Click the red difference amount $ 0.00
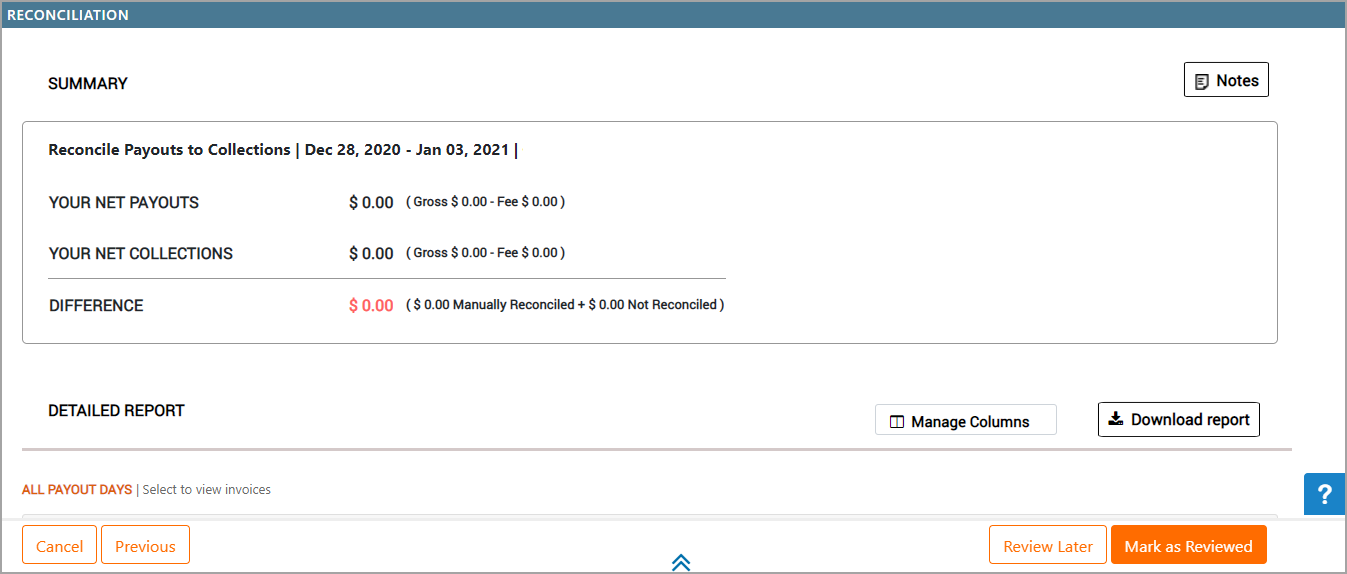This screenshot has height=574, width=1347. (371, 305)
